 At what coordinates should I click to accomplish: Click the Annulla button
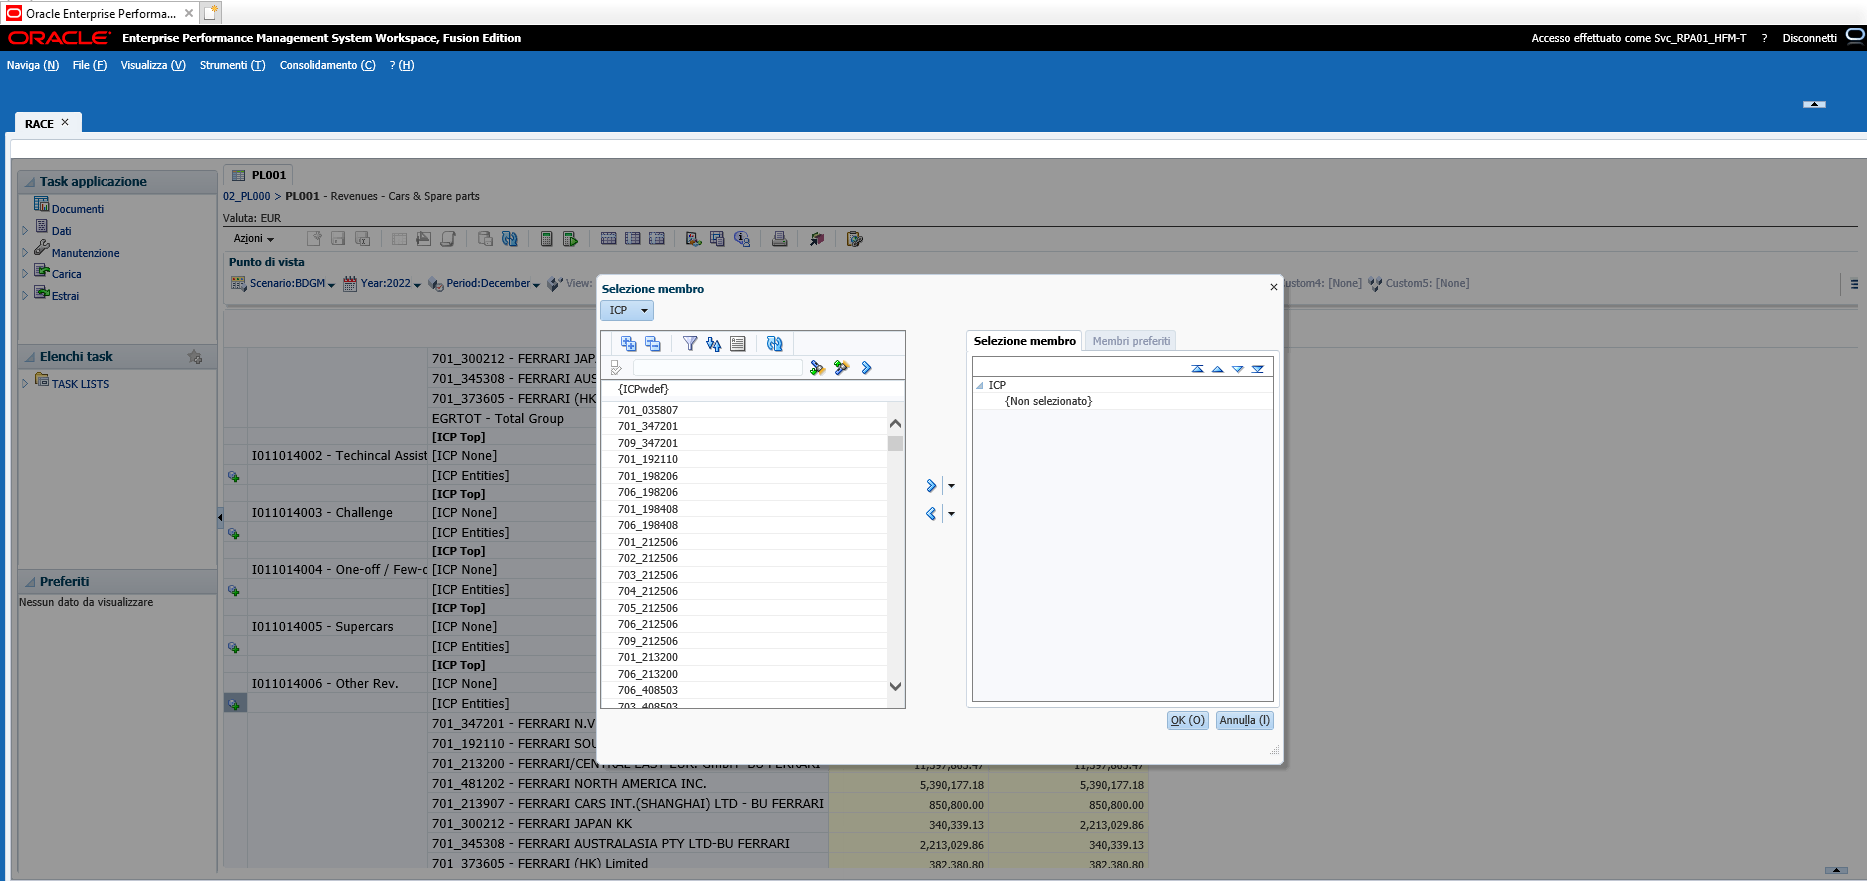pyautogui.click(x=1245, y=720)
